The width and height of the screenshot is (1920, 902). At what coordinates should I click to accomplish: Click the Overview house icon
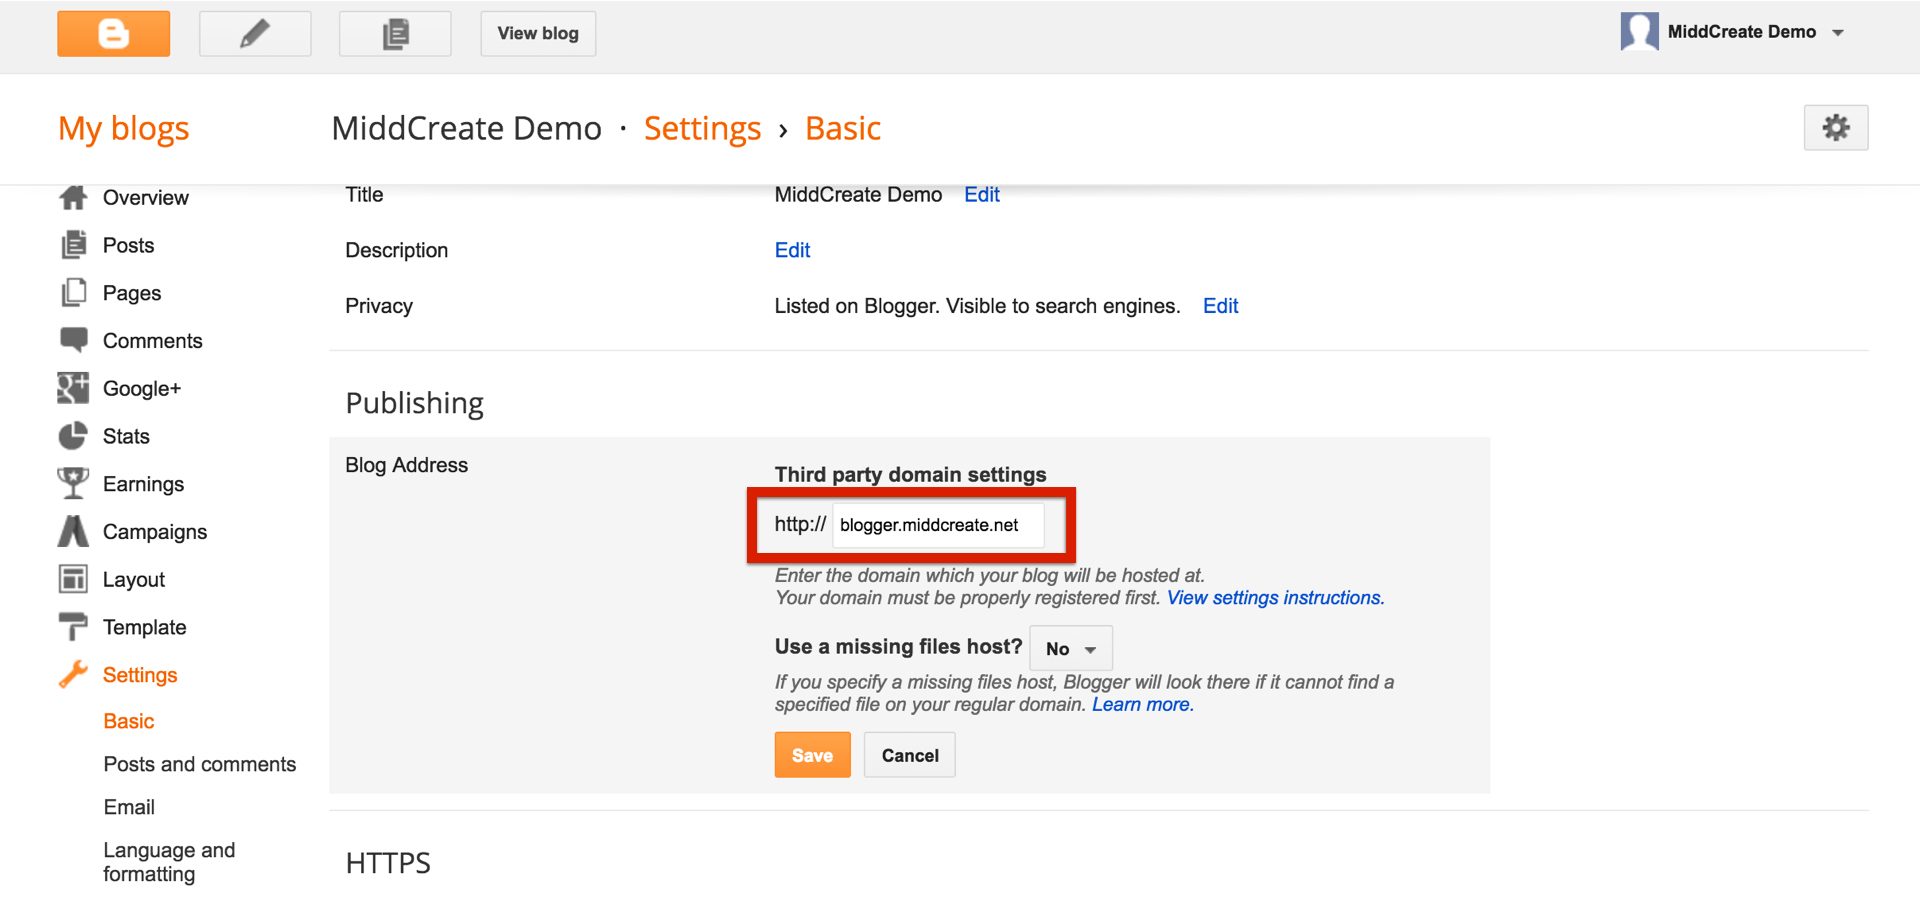pyautogui.click(x=73, y=198)
